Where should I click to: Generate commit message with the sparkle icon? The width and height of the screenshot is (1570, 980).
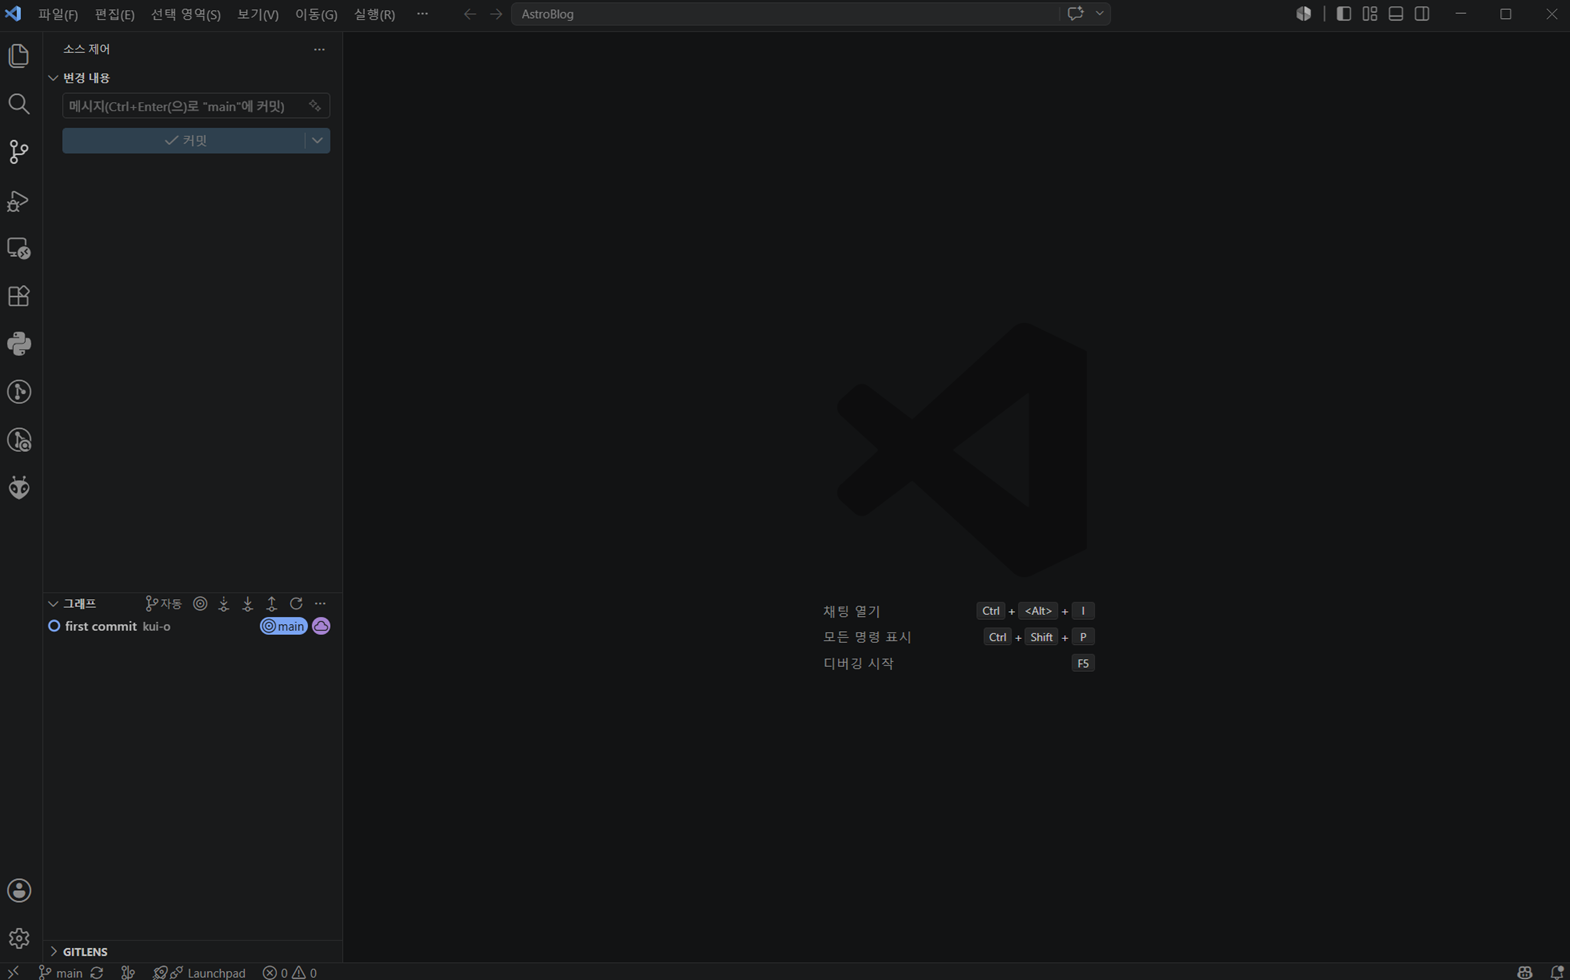[x=315, y=106]
